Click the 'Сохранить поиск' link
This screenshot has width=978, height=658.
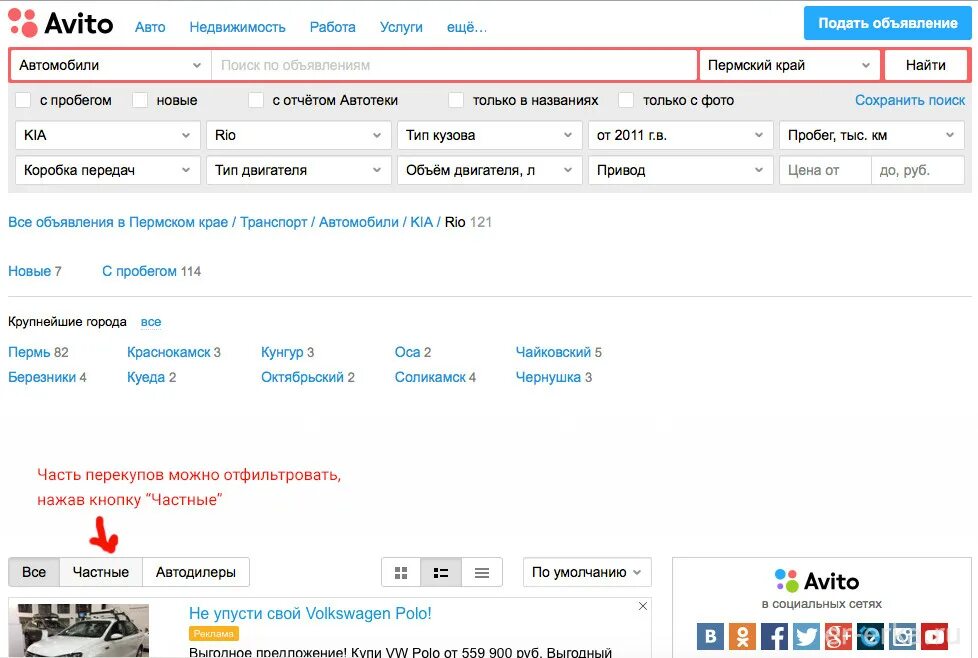910,100
